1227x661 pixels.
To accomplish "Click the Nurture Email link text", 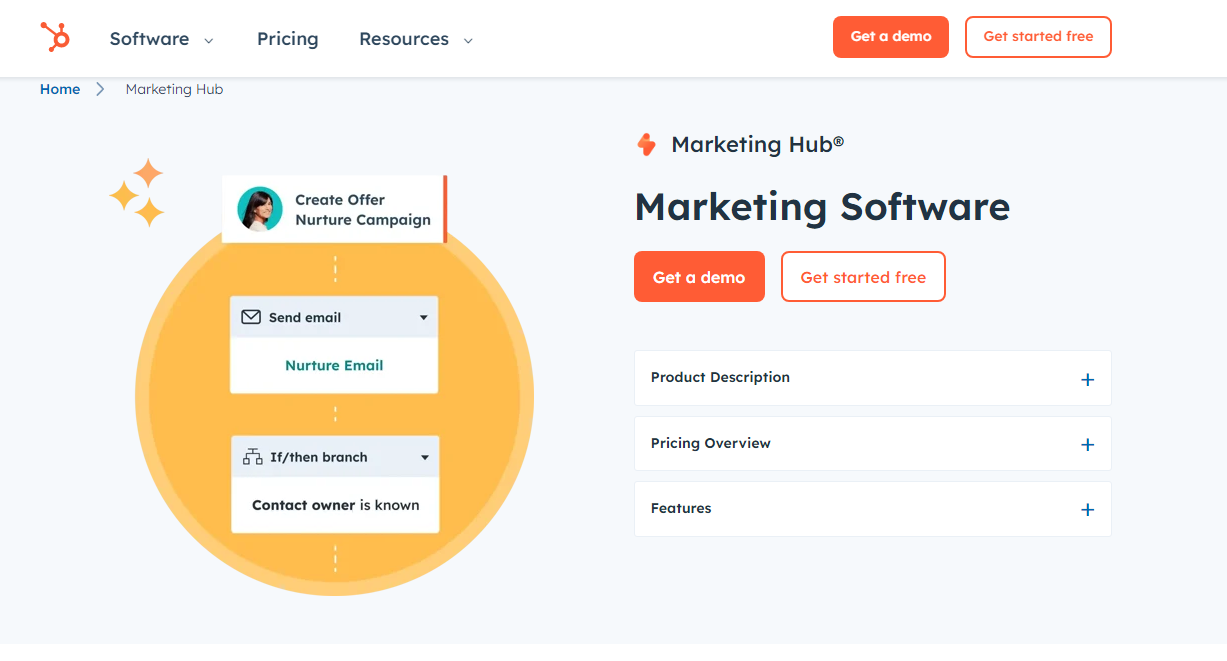I will tap(334, 365).
